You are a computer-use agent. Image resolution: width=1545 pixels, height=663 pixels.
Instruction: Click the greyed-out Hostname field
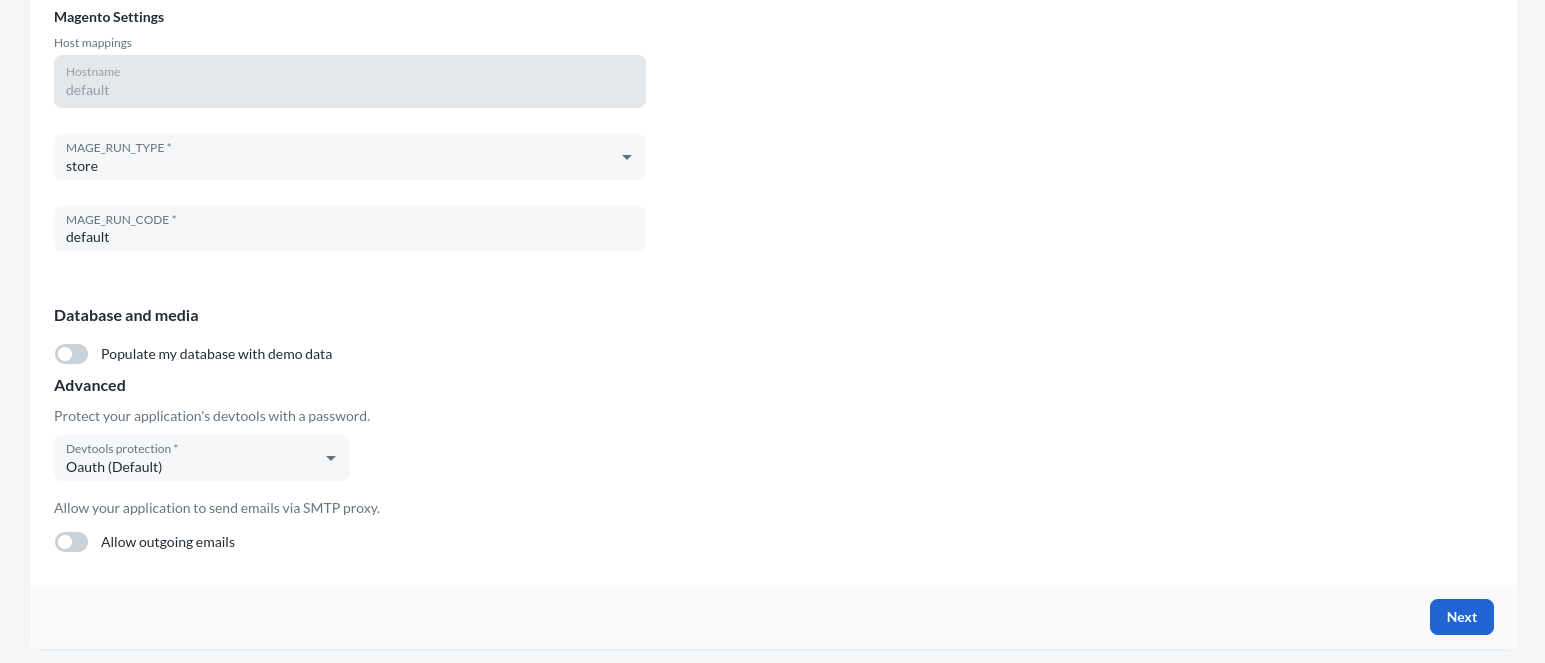(350, 82)
